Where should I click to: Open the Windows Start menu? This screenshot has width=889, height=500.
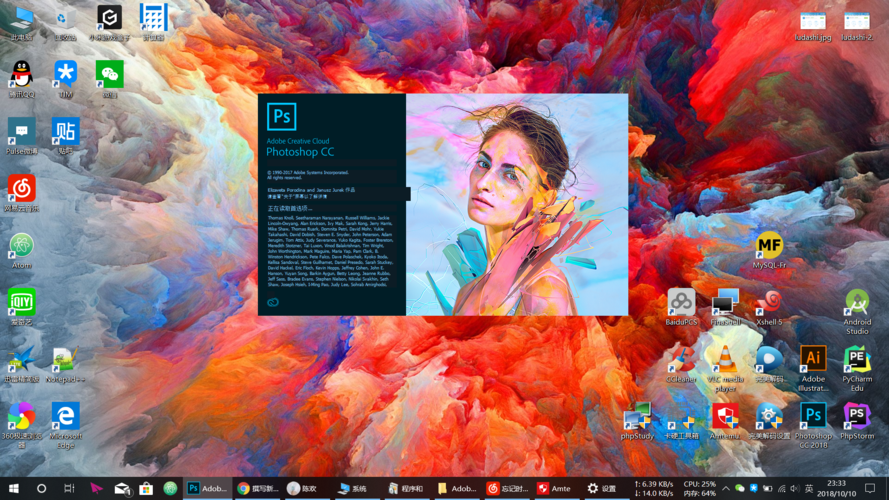coord(14,488)
